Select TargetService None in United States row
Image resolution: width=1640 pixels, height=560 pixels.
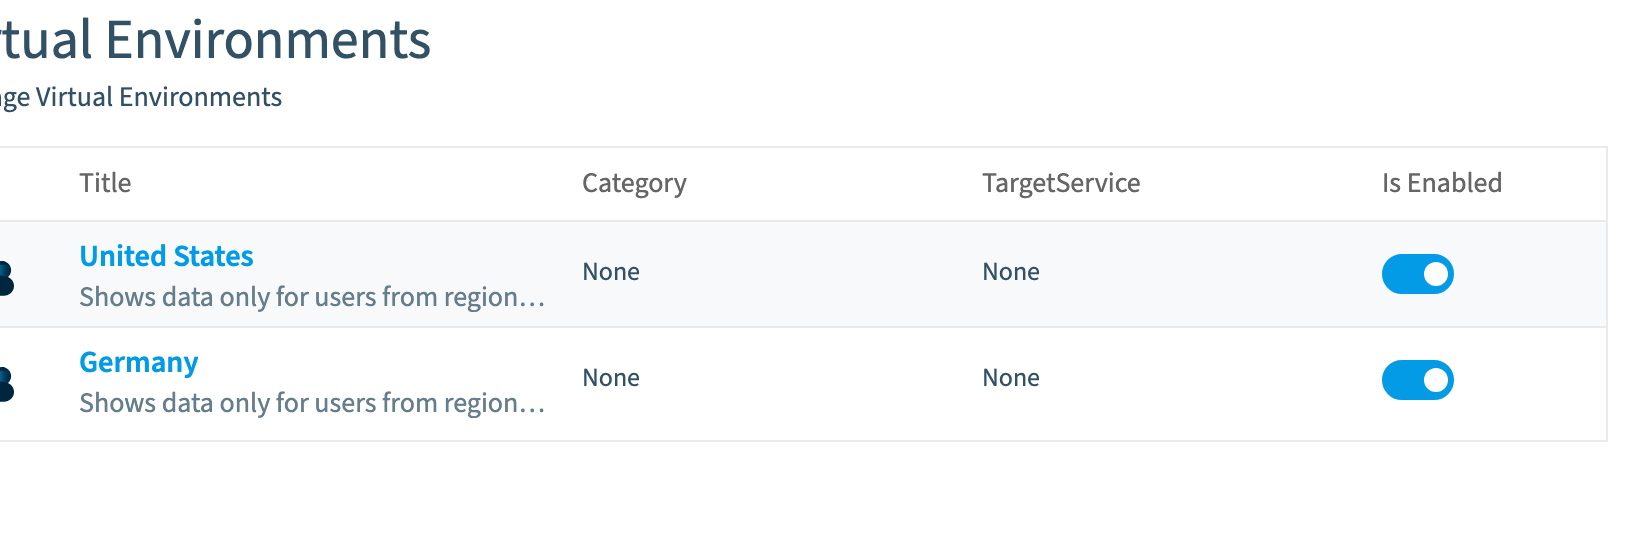coord(1011,272)
